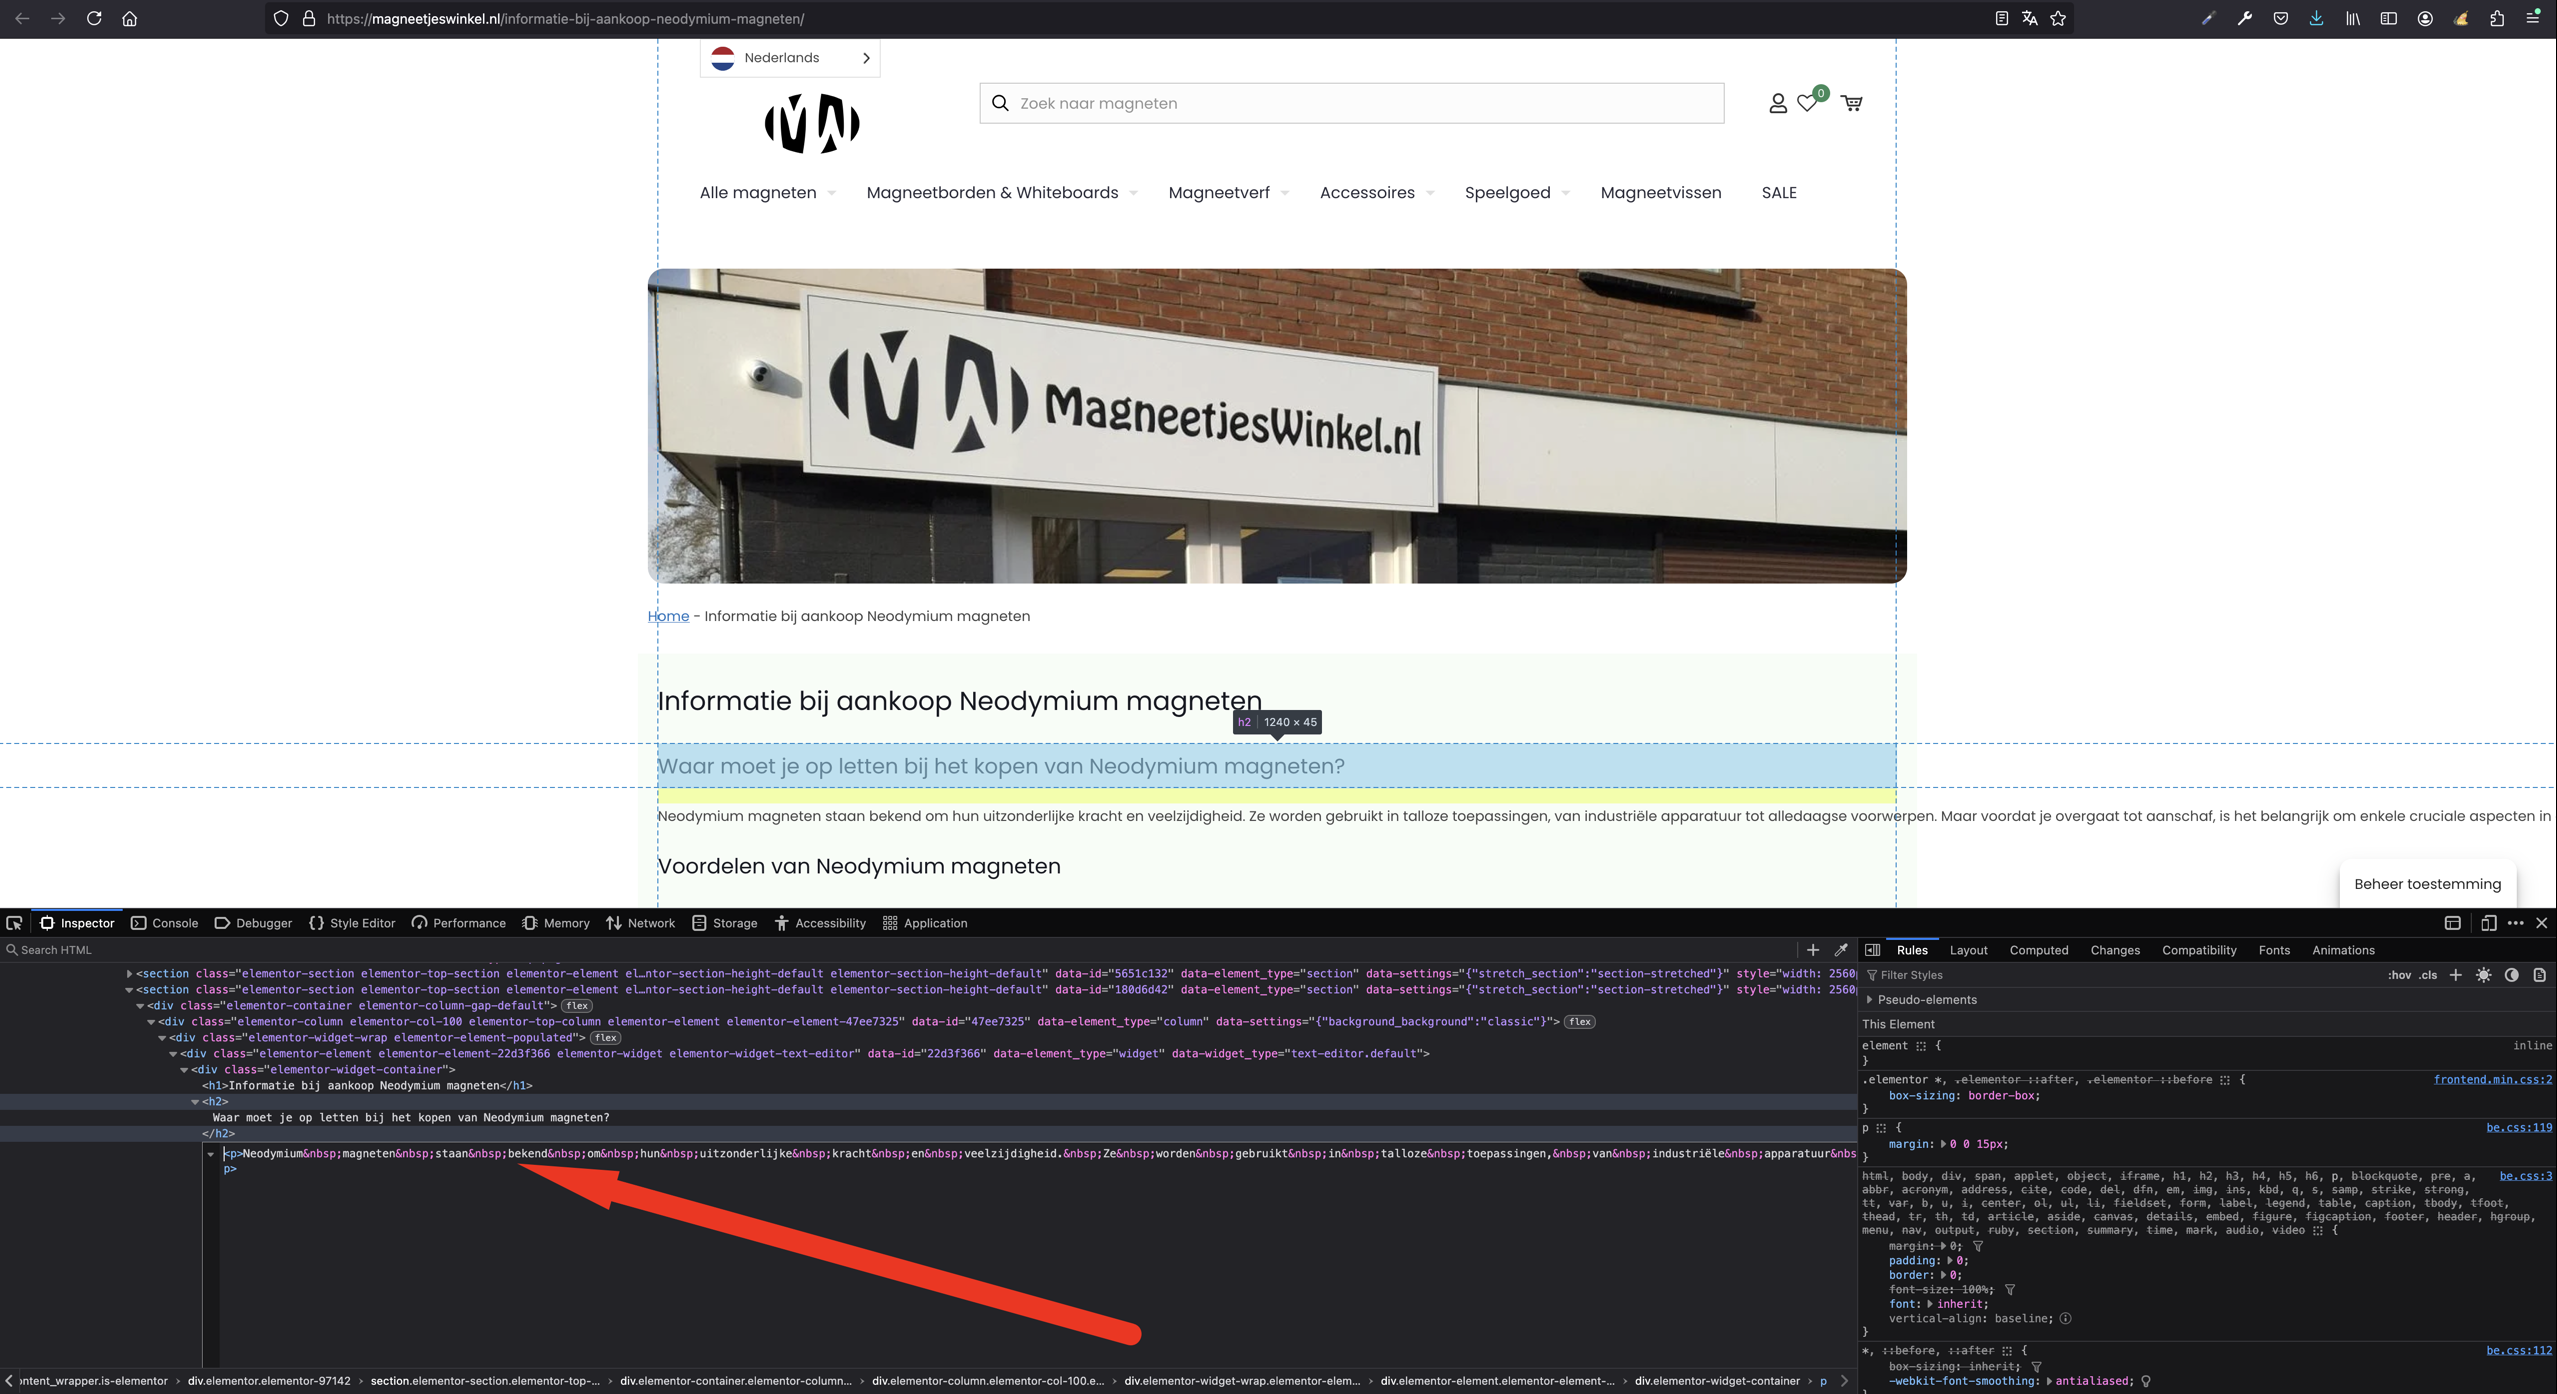Click the user account icon
Image resolution: width=2557 pixels, height=1394 pixels.
click(1777, 103)
